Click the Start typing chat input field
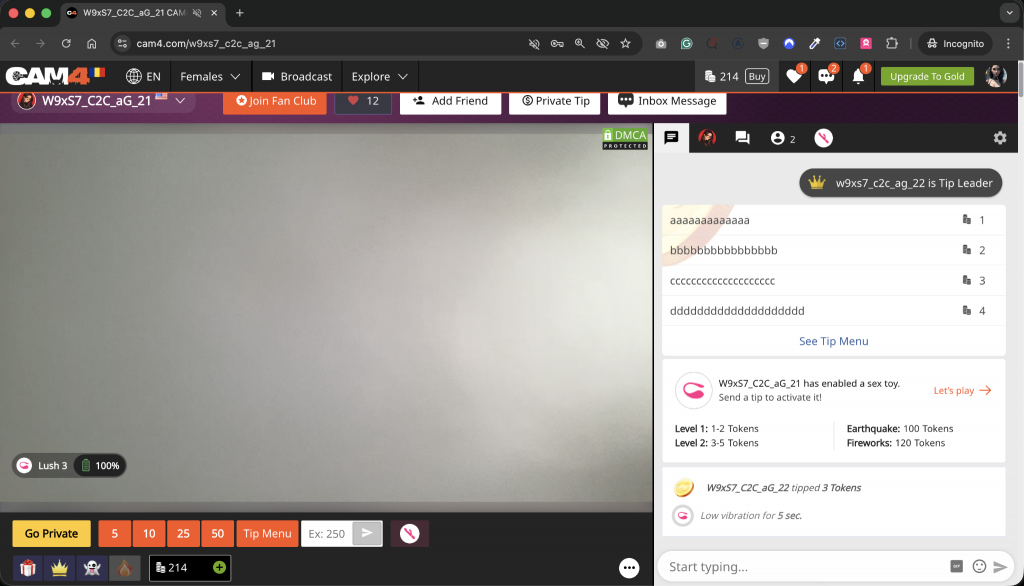The width and height of the screenshot is (1024, 586). pos(800,567)
